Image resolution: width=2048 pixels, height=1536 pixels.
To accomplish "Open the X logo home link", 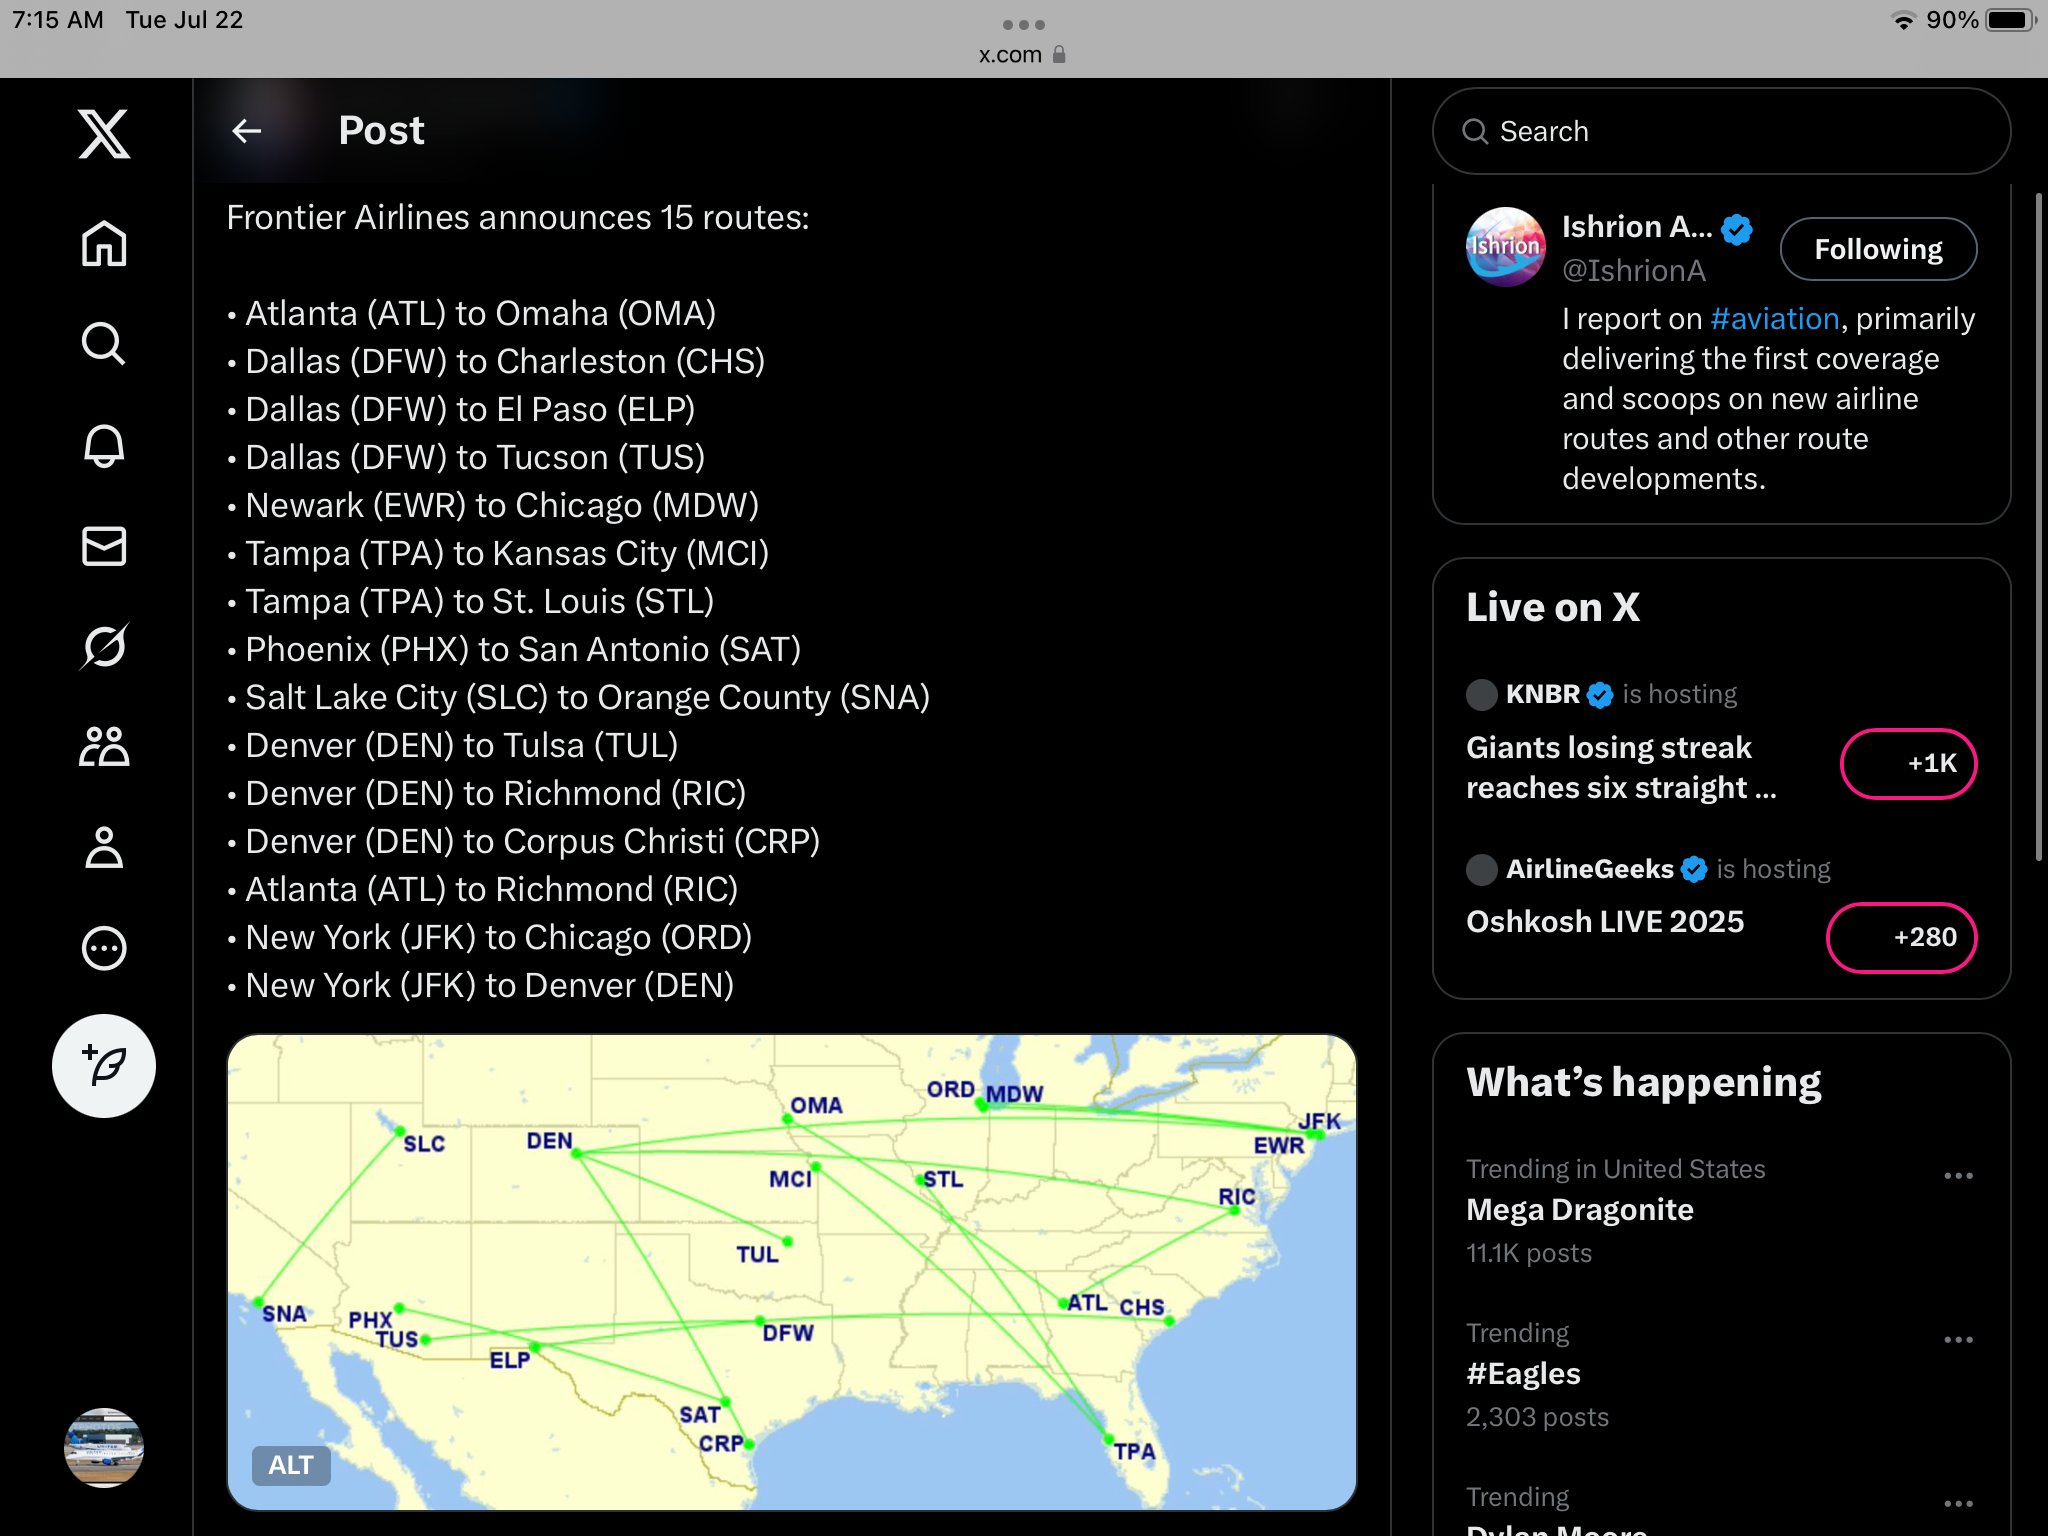I will click(x=104, y=134).
